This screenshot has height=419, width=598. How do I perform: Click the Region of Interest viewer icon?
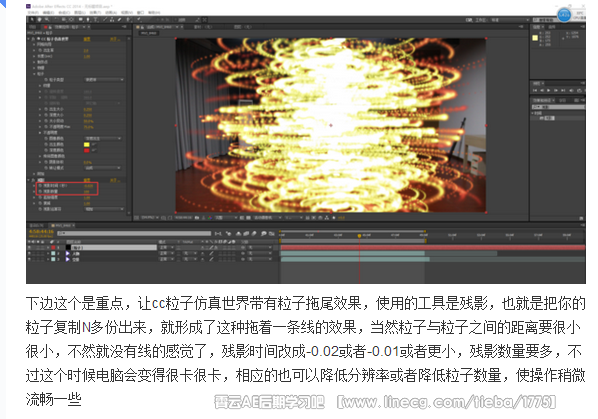pos(243,218)
